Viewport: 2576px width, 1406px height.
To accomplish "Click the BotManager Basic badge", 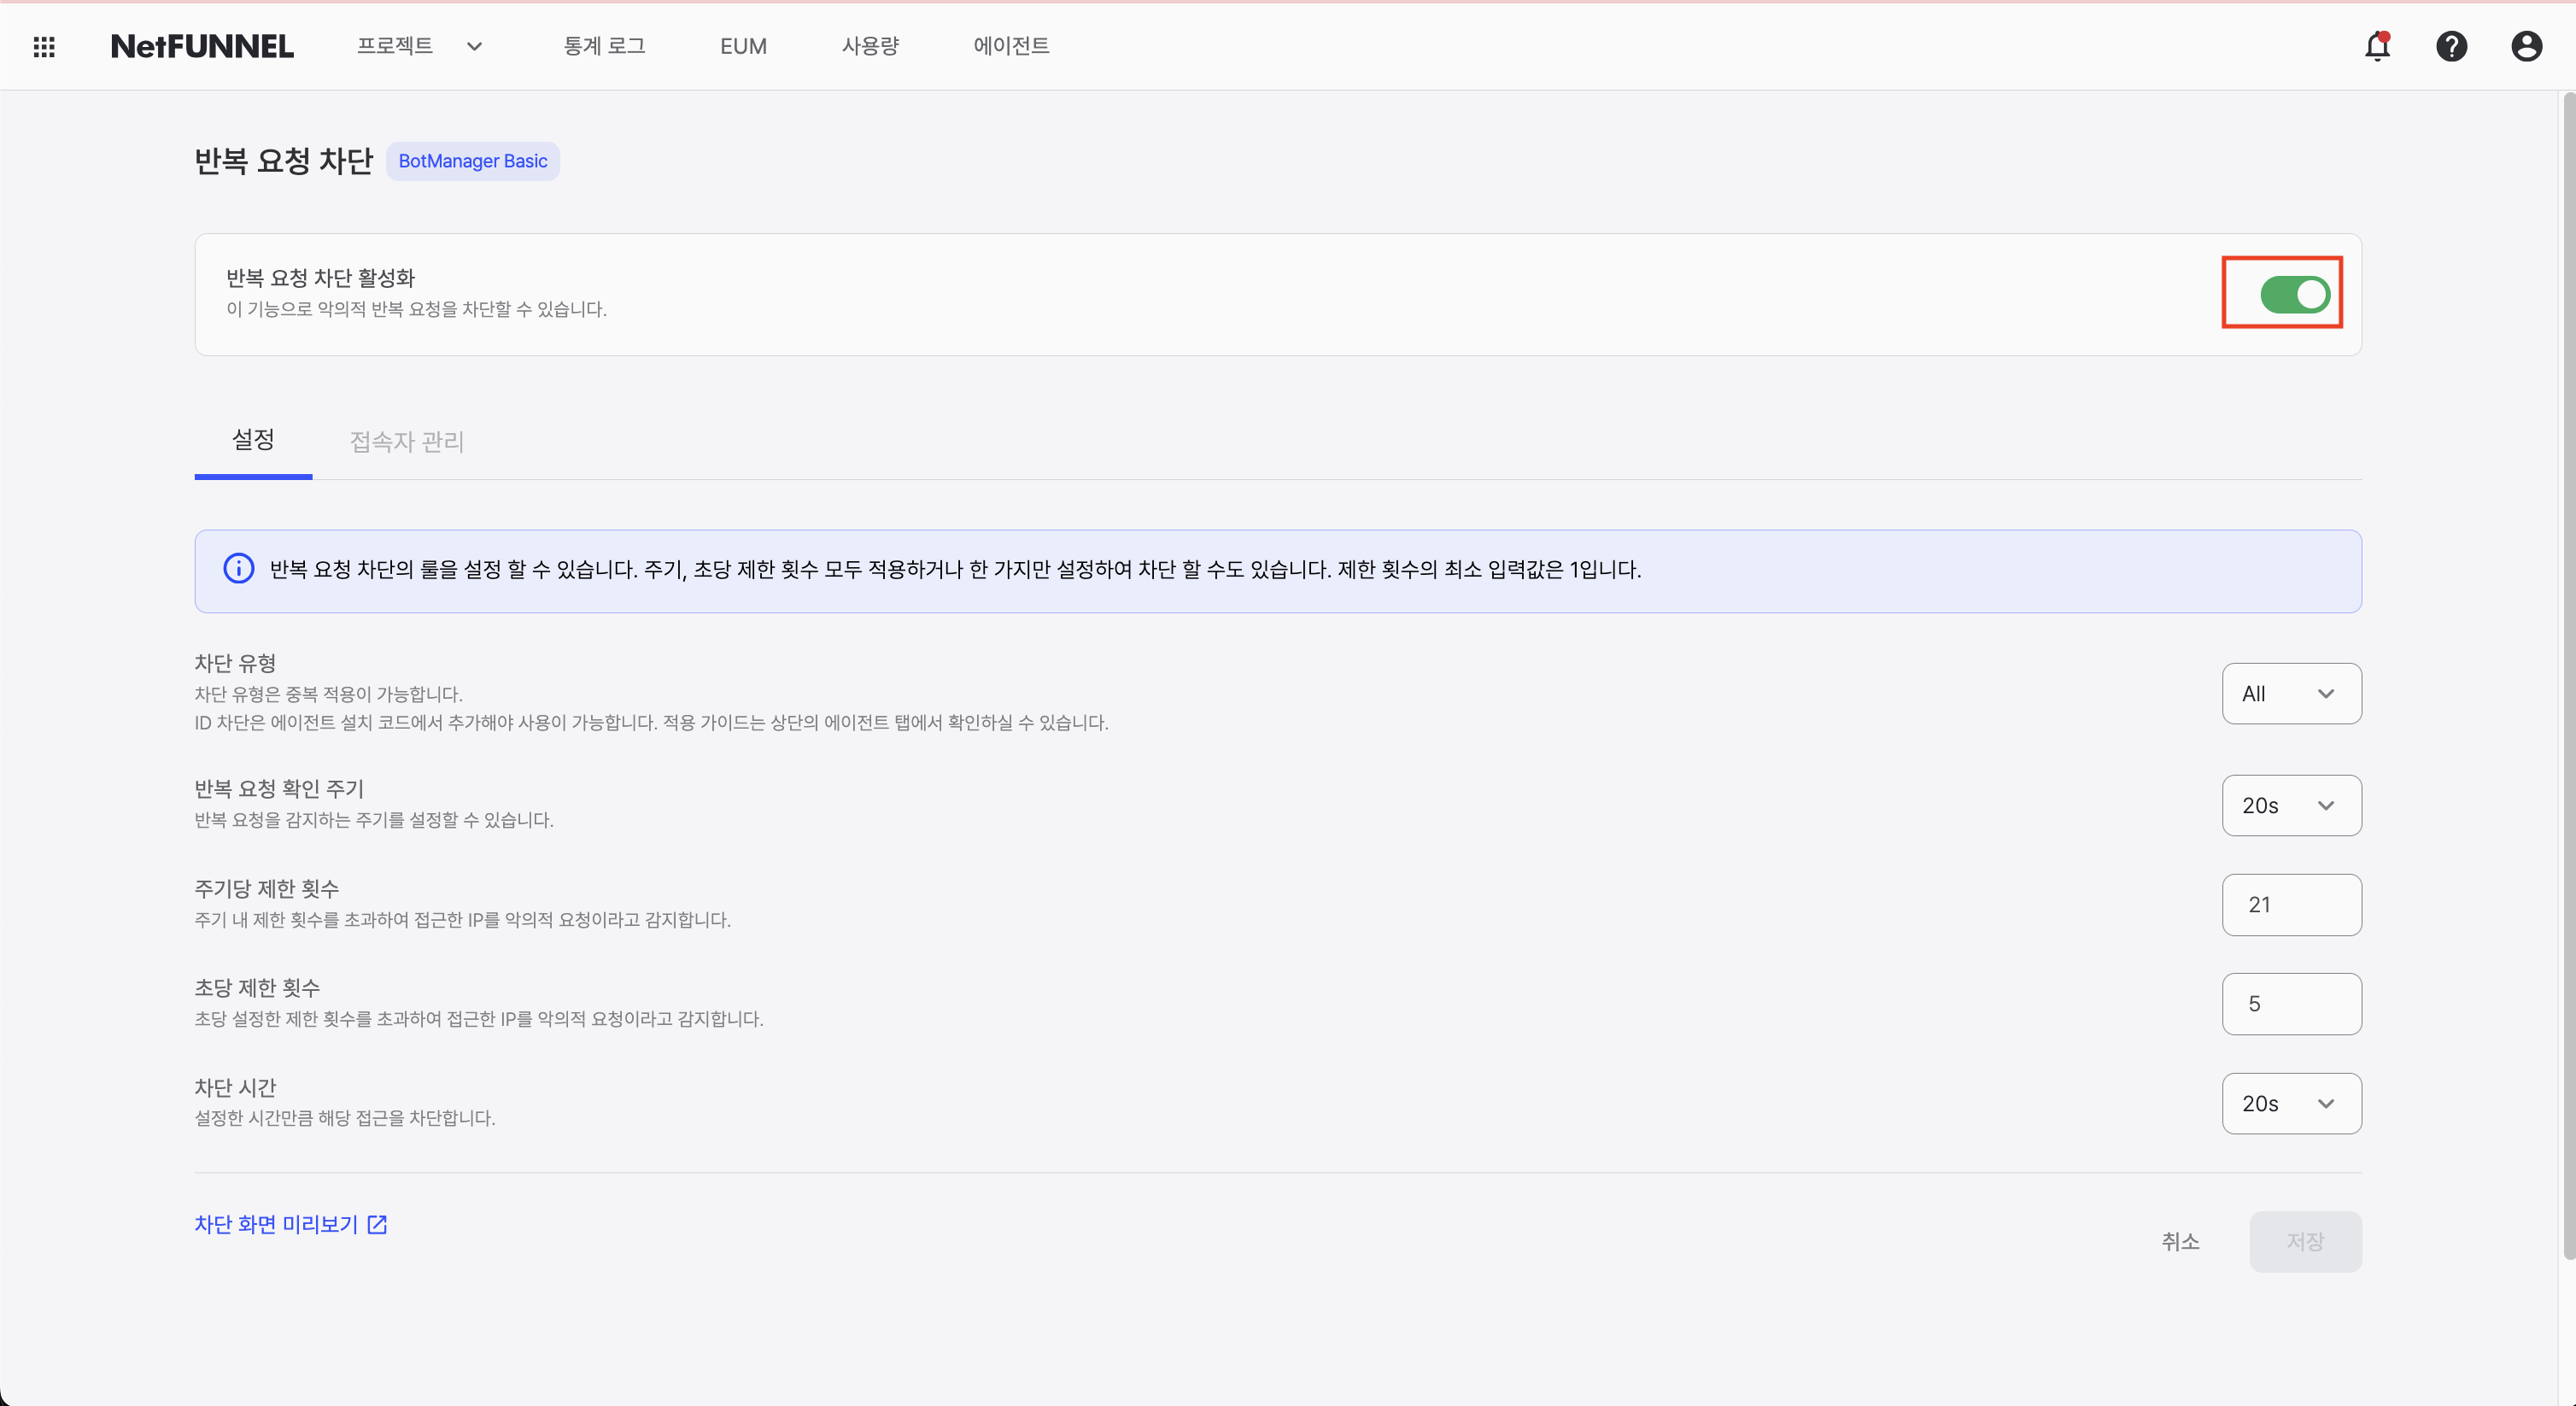I will pos(473,161).
